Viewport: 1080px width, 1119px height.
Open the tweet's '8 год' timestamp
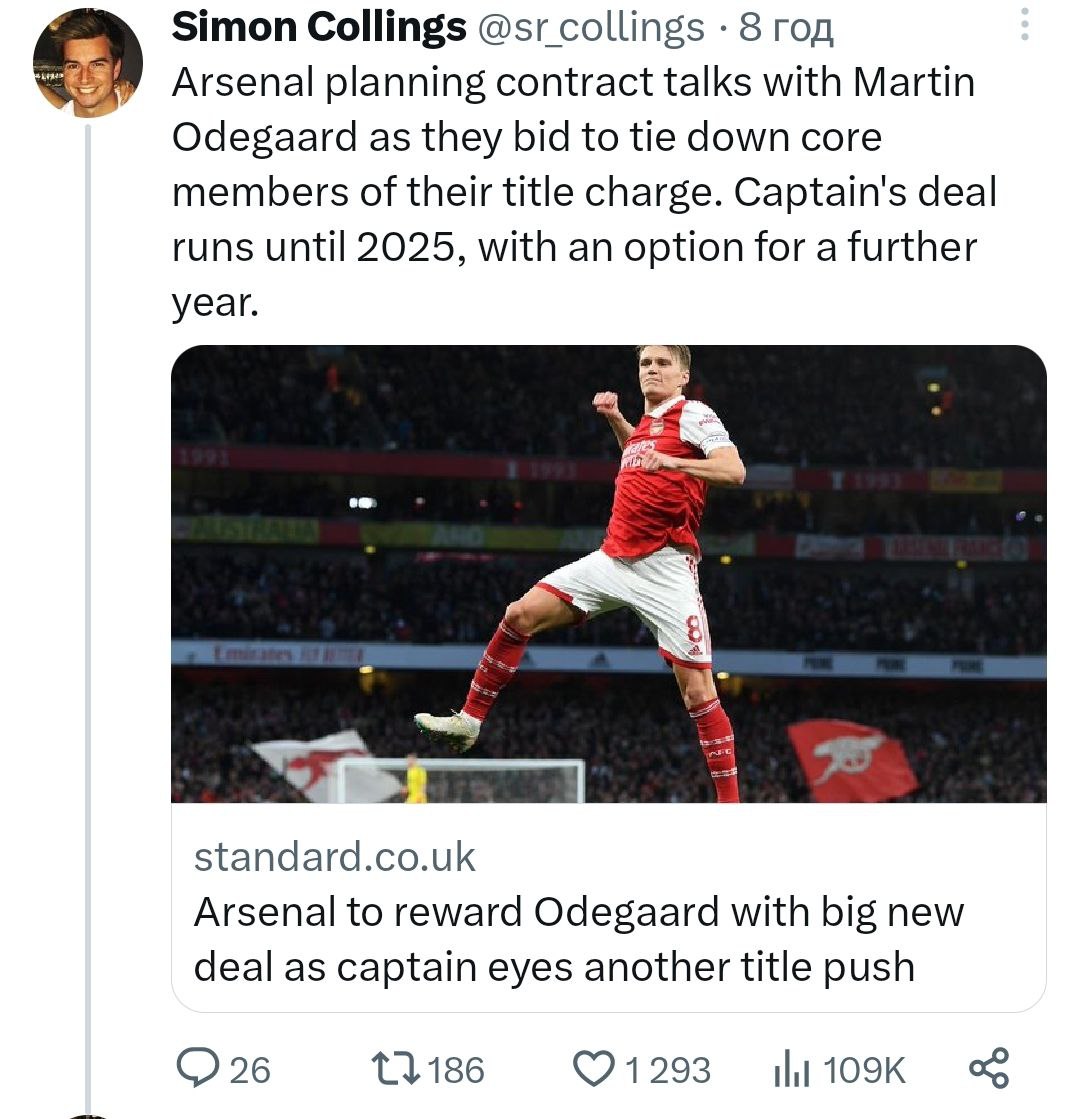pyautogui.click(x=785, y=28)
